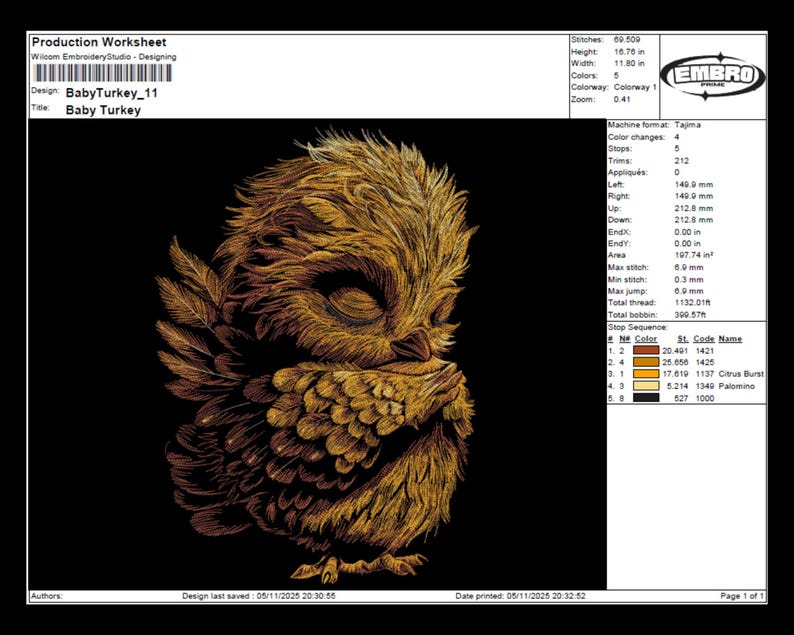Select the brown 1421 color swatch
Viewport: 794px width, 635px height.
(646, 350)
